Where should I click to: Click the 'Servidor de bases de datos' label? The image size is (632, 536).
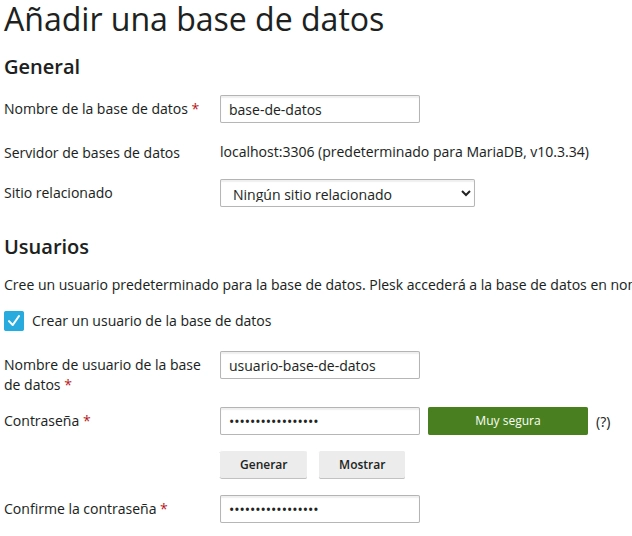coord(92,153)
